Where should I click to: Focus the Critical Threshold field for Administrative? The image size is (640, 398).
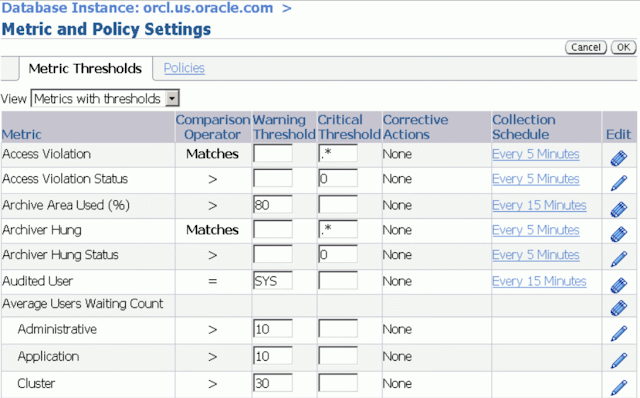(338, 329)
